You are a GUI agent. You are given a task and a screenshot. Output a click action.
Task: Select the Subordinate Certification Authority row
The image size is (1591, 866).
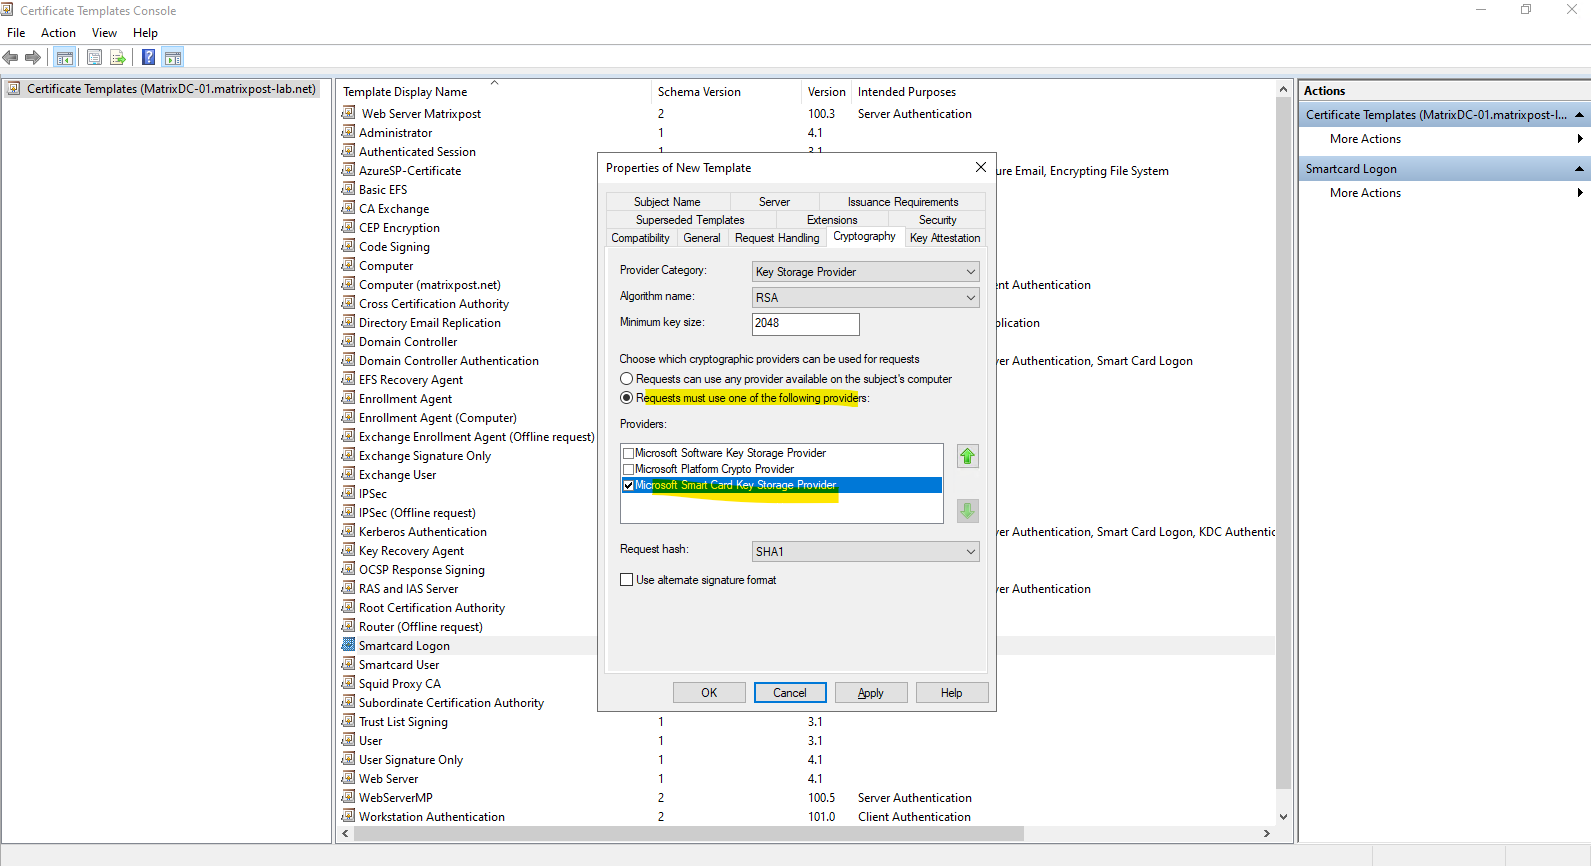(452, 703)
